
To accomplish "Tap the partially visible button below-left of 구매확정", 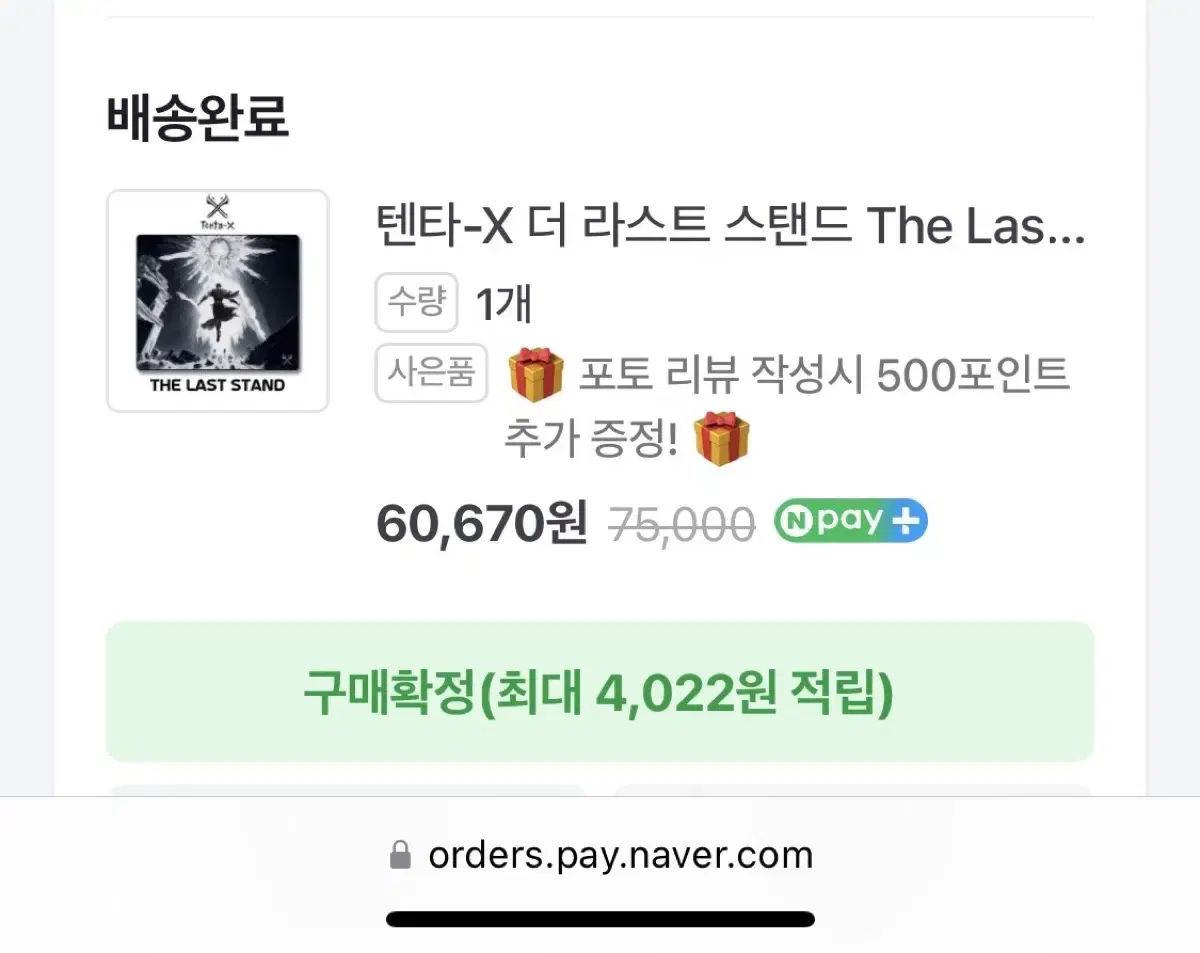I will pos(346,791).
